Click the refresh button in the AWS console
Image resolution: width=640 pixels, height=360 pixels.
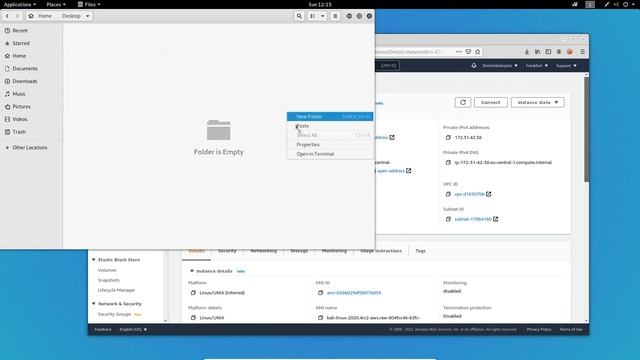coord(463,102)
